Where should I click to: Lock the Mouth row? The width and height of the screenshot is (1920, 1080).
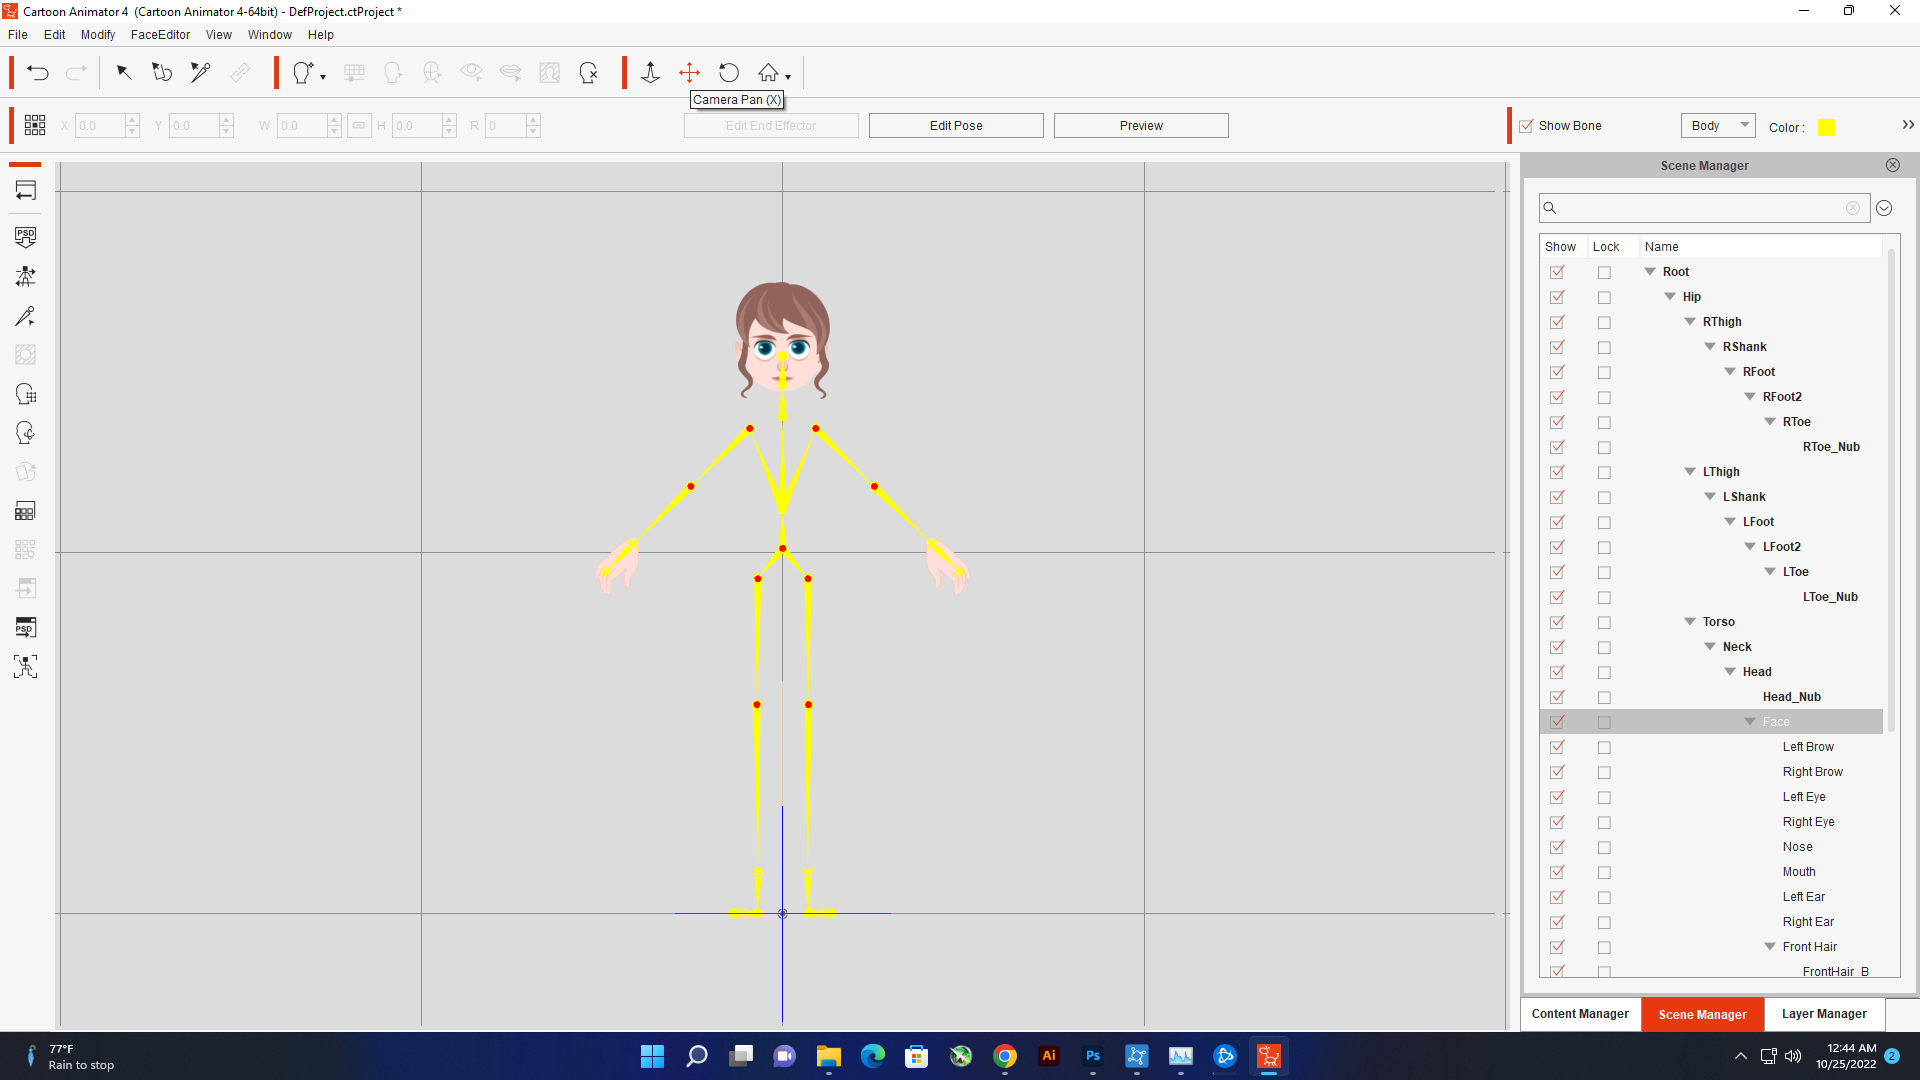click(x=1604, y=872)
